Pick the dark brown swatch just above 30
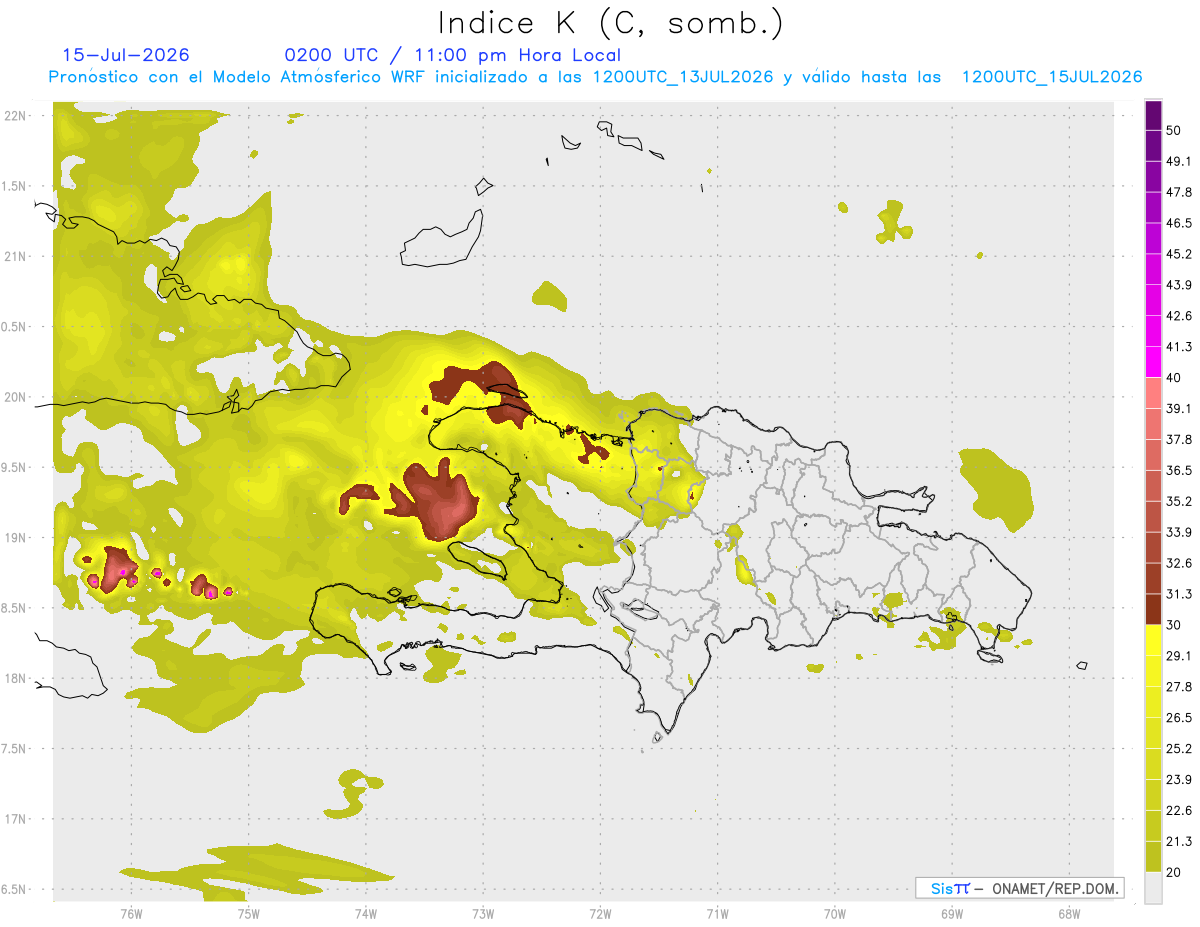 (1153, 610)
